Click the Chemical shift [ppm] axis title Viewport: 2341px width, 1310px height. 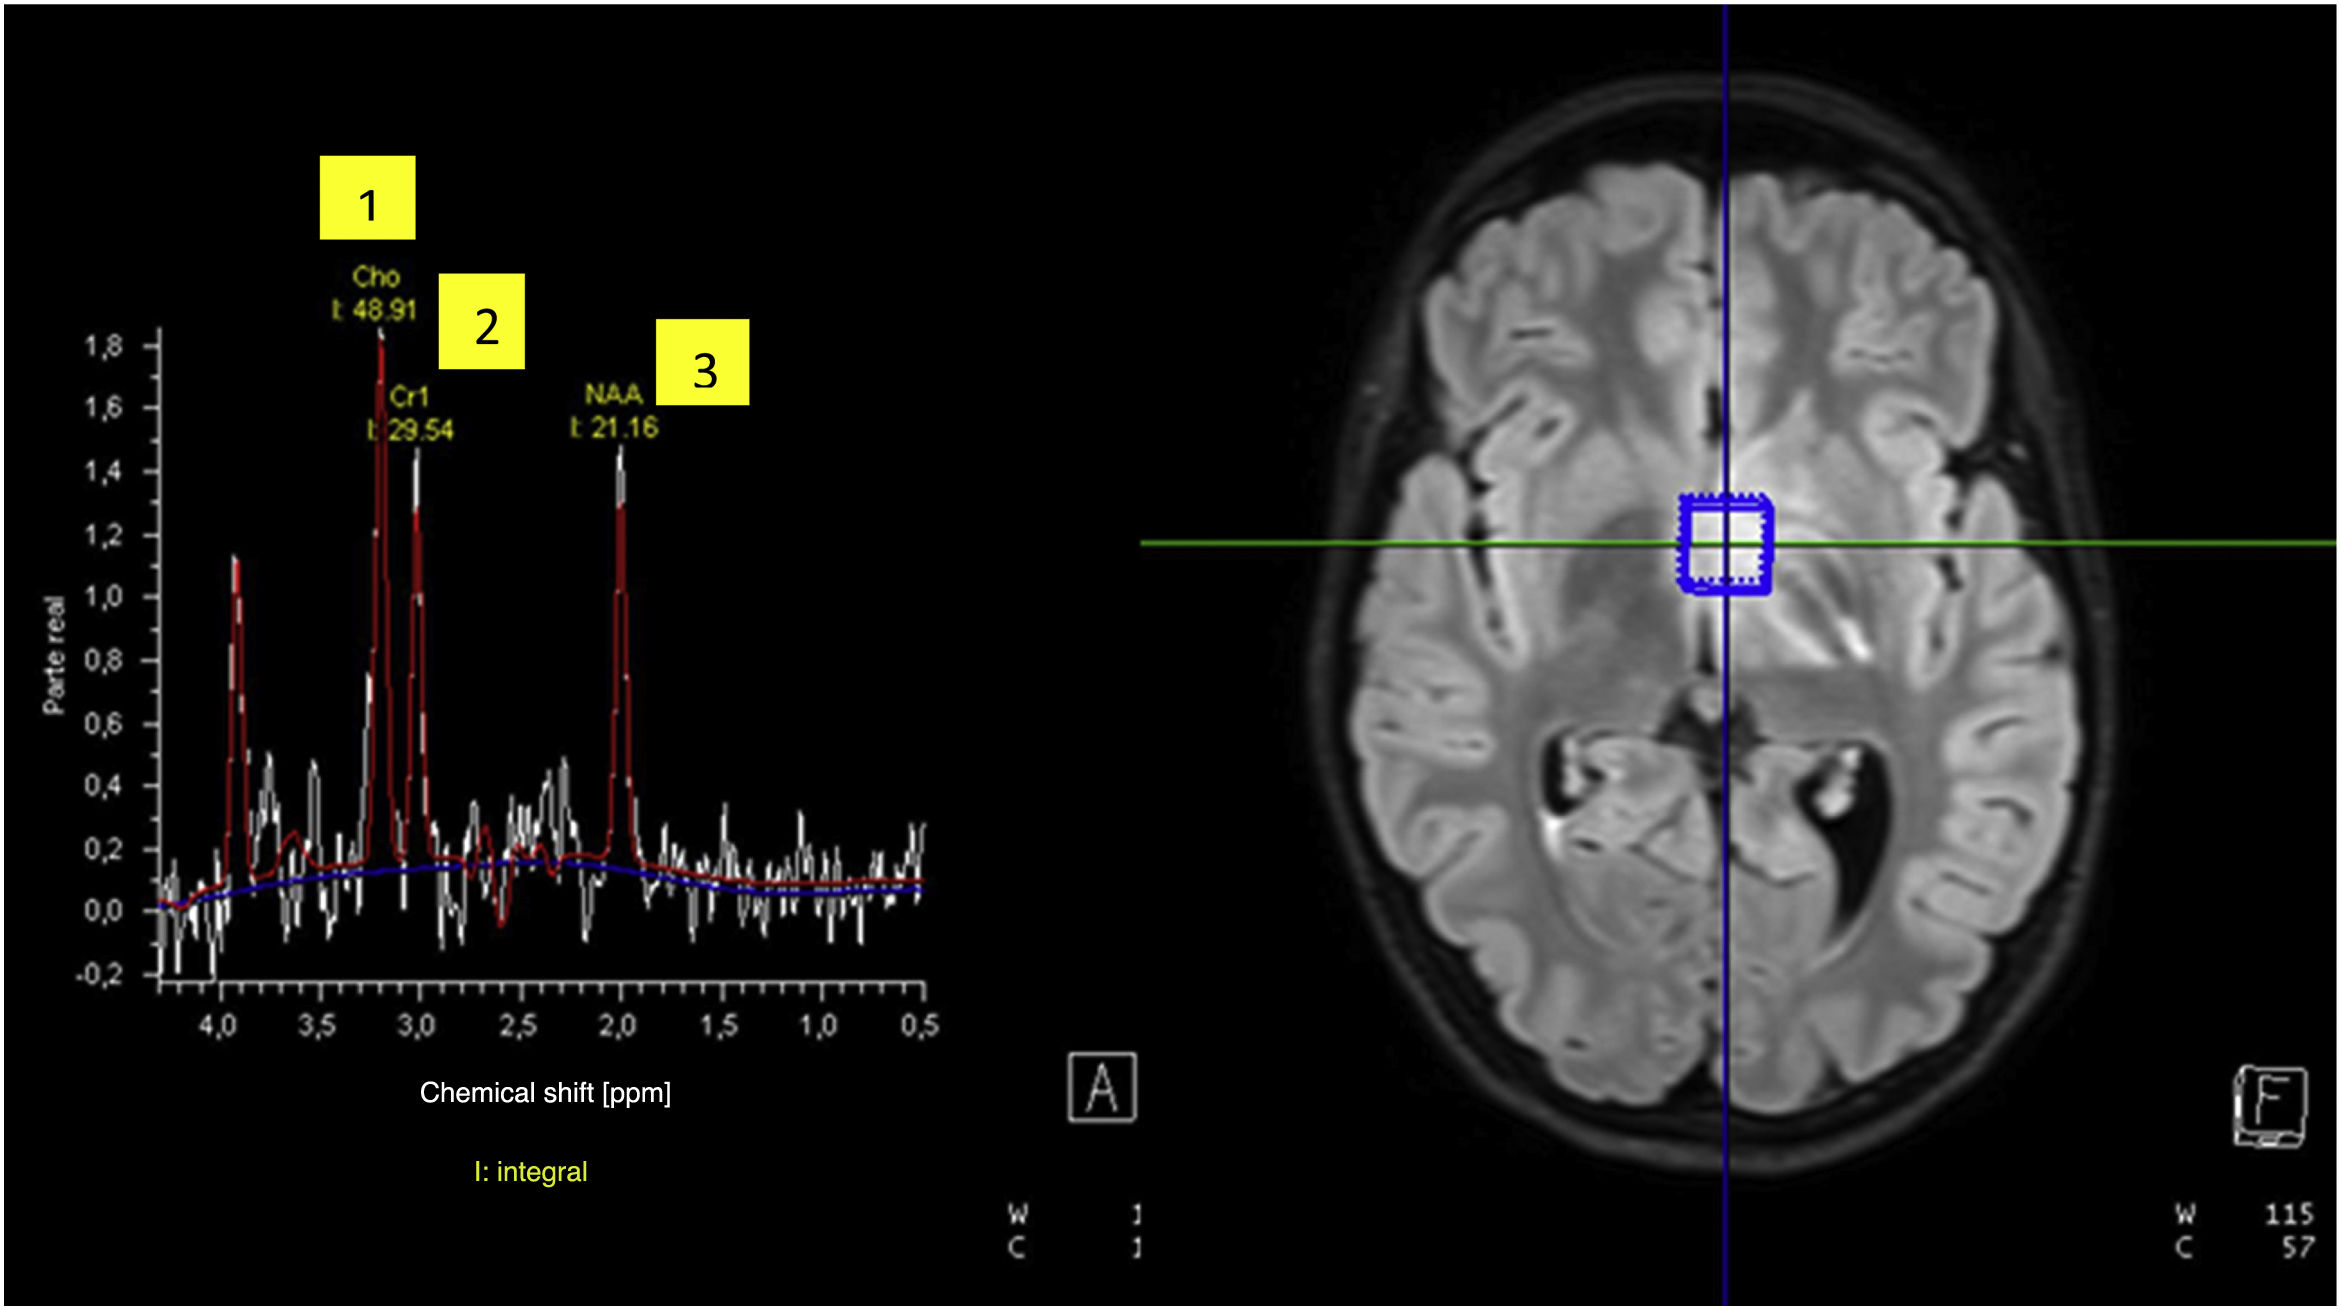(x=545, y=1093)
